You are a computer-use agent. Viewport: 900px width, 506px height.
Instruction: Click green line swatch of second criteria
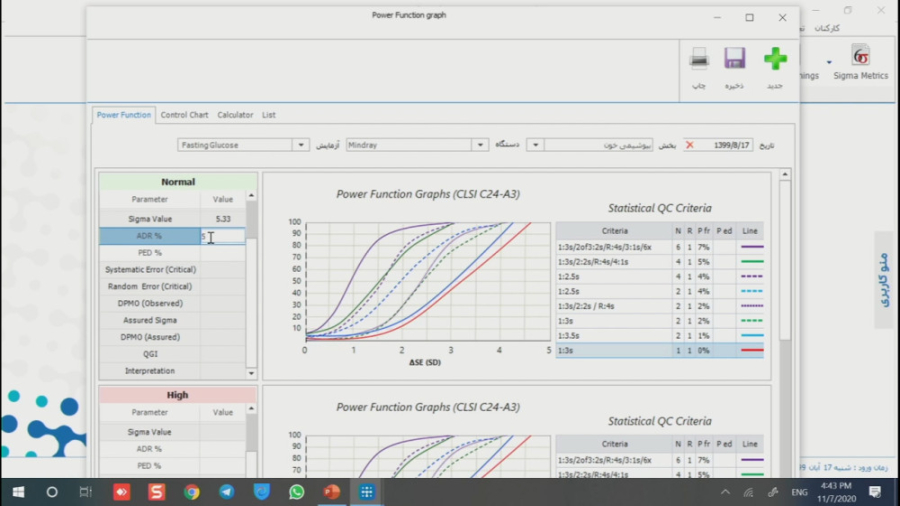[x=752, y=262]
